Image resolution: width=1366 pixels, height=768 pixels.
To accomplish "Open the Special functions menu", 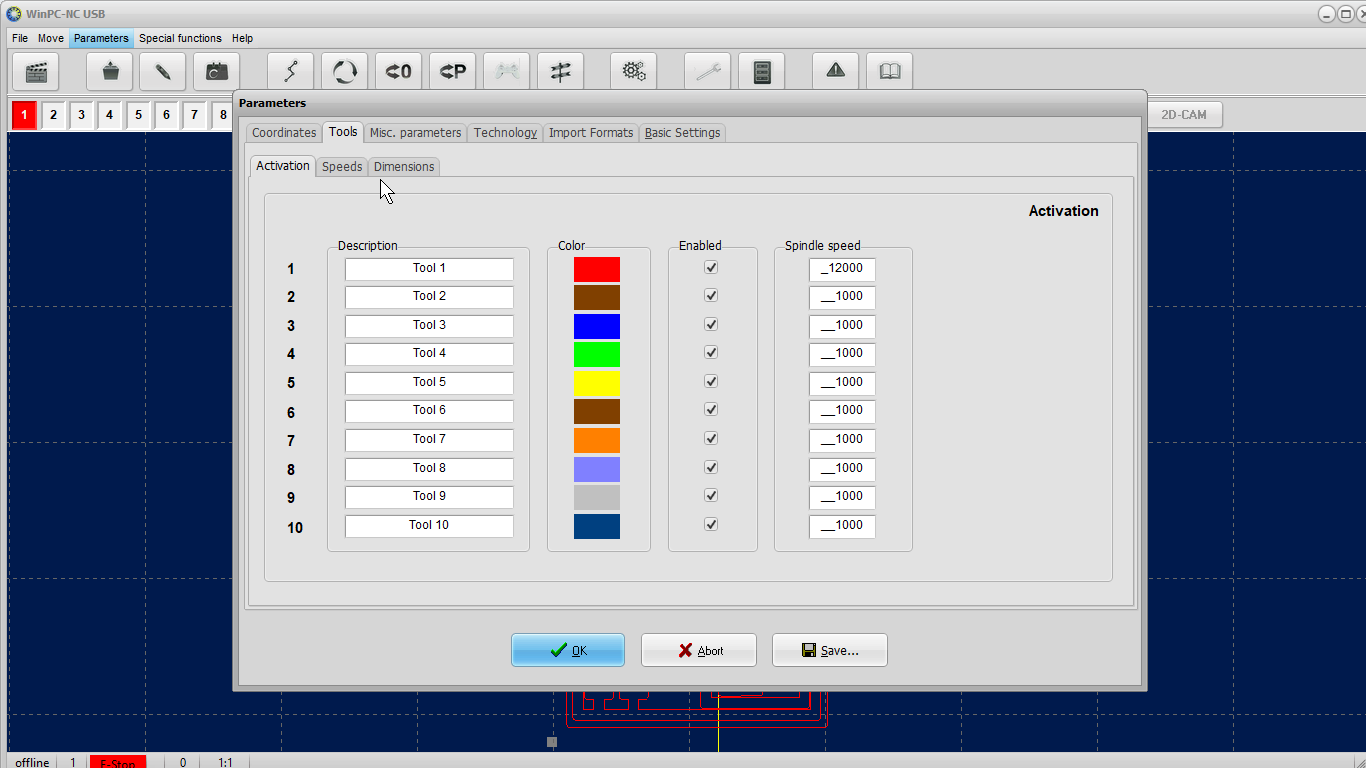I will click(180, 38).
